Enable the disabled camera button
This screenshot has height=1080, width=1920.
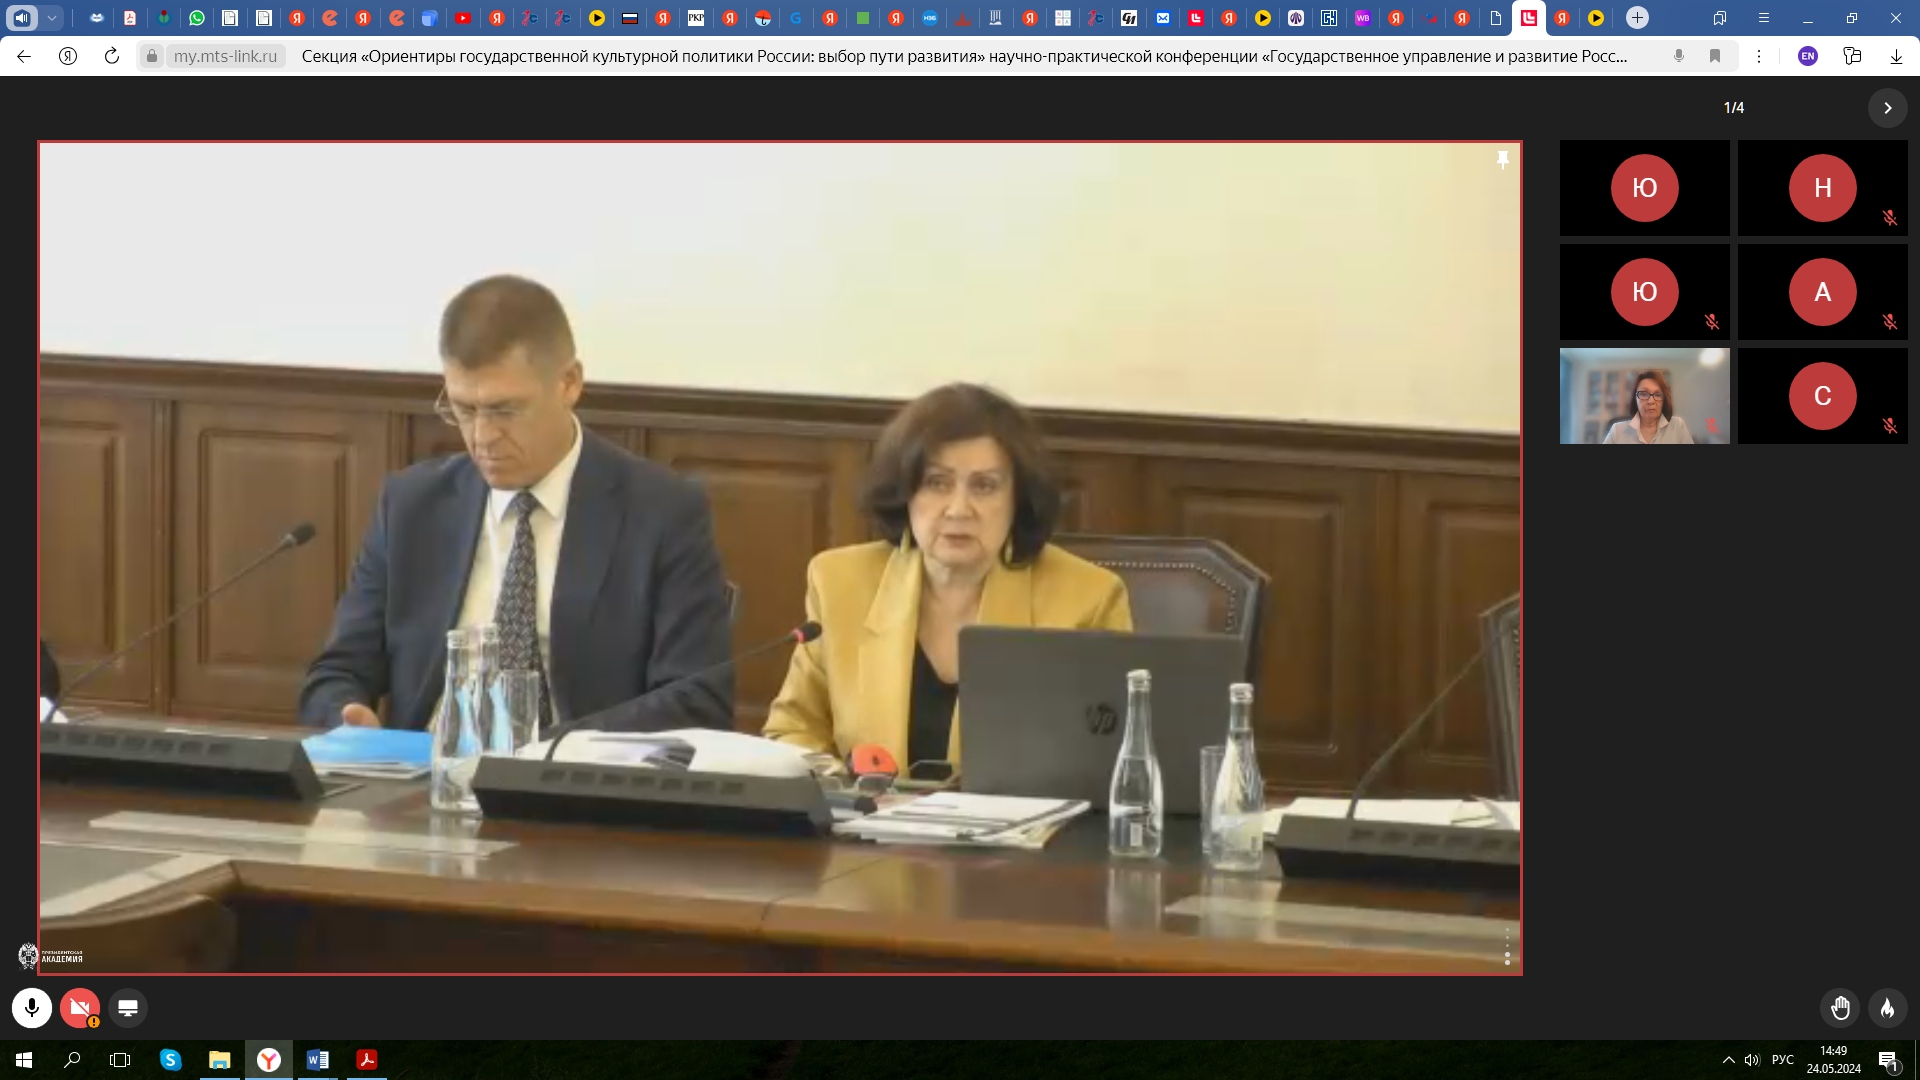click(80, 1008)
